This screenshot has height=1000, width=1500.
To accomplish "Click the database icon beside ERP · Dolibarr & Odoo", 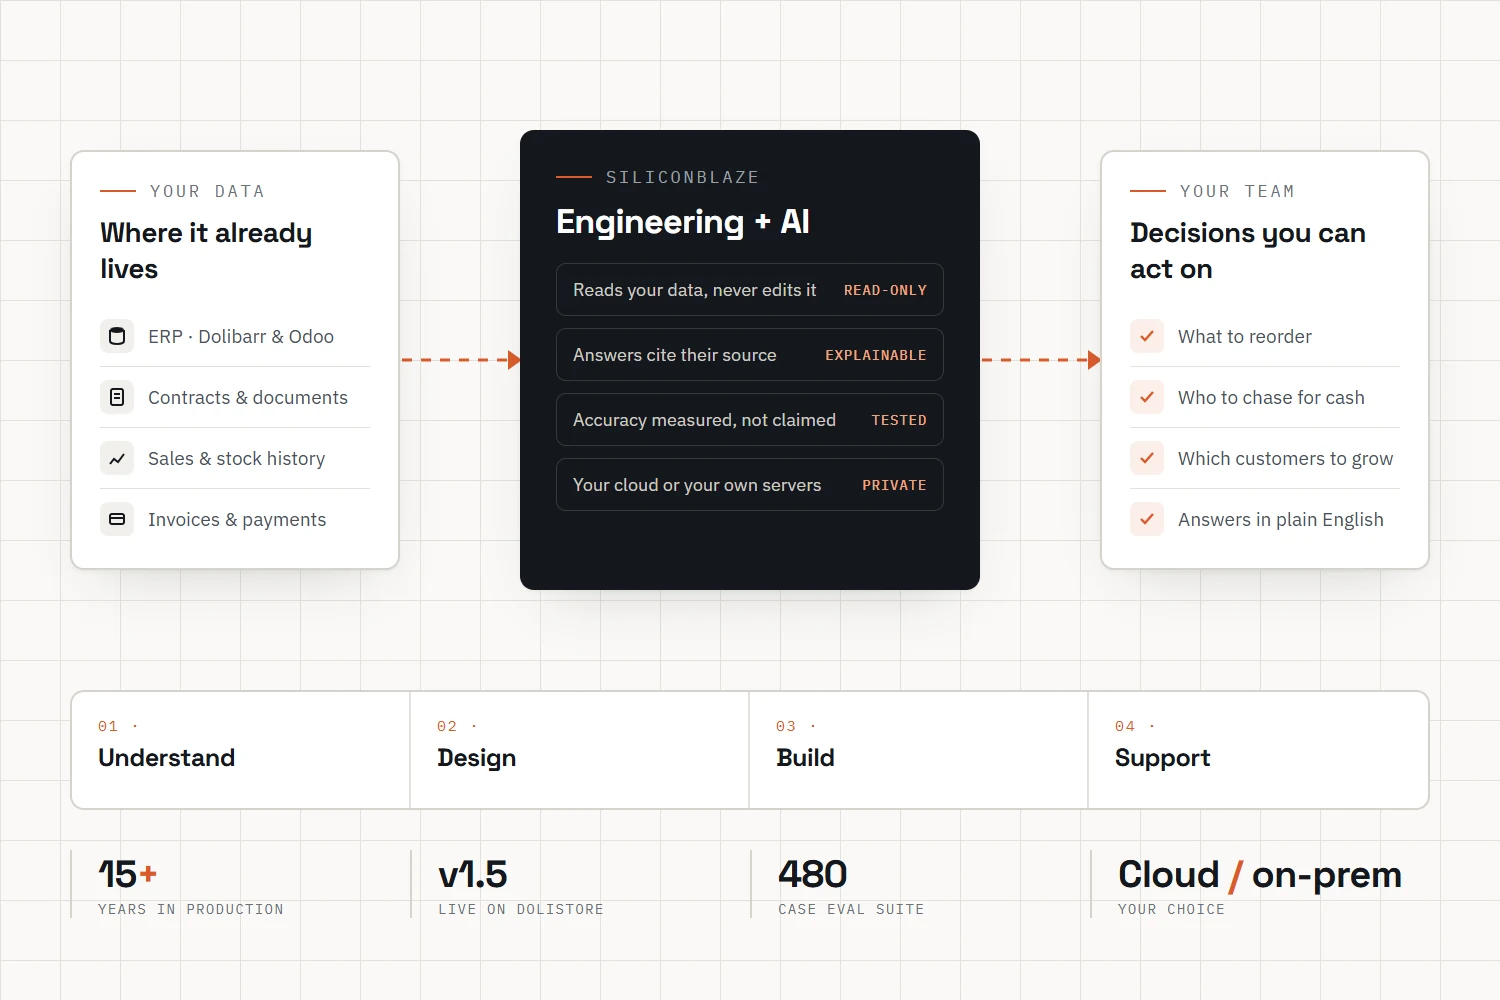I will (117, 336).
